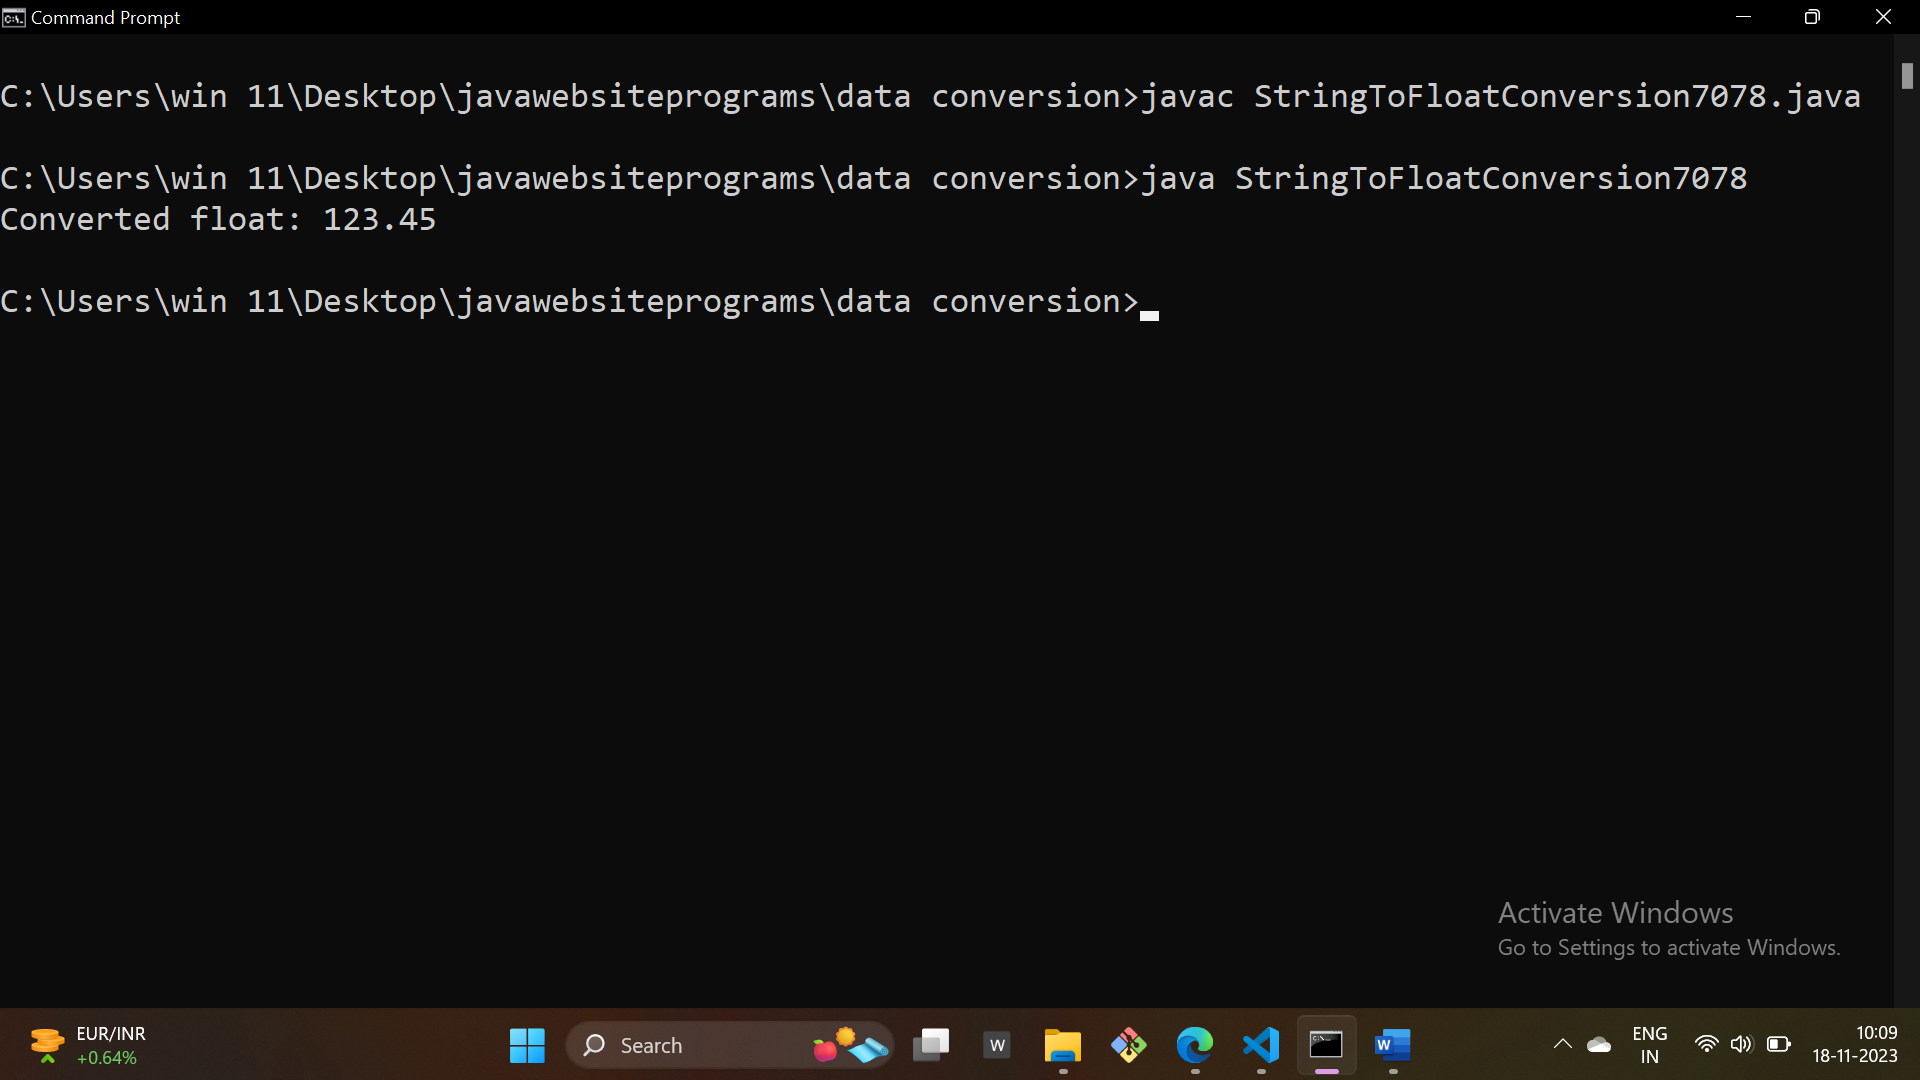Open the dark W app on the taskbar

coord(997,1046)
